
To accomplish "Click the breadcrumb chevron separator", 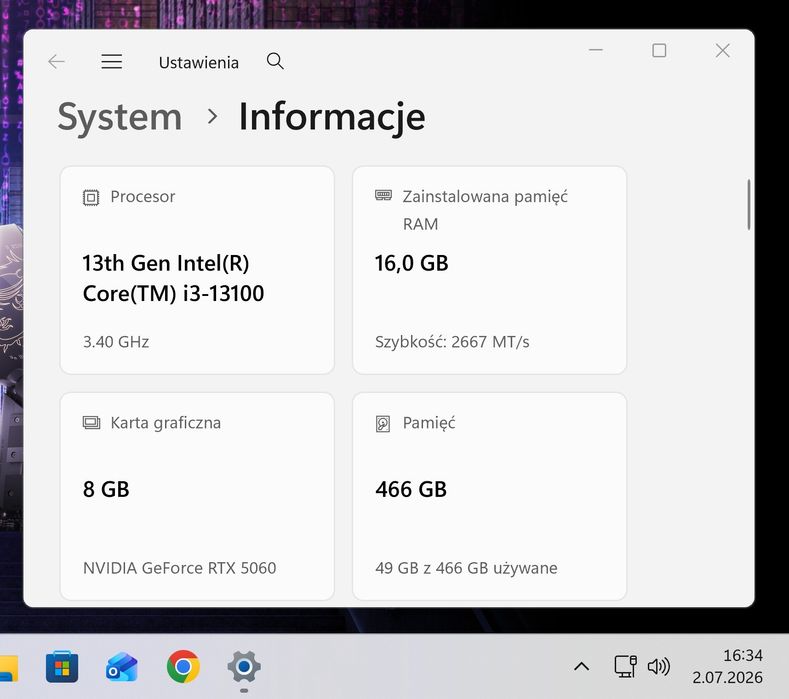I will (212, 117).
